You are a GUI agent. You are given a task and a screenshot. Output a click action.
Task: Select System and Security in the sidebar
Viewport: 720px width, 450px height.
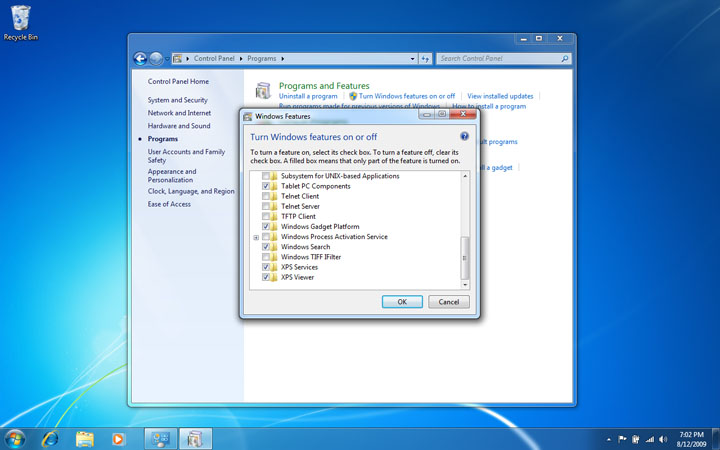pyautogui.click(x=177, y=100)
